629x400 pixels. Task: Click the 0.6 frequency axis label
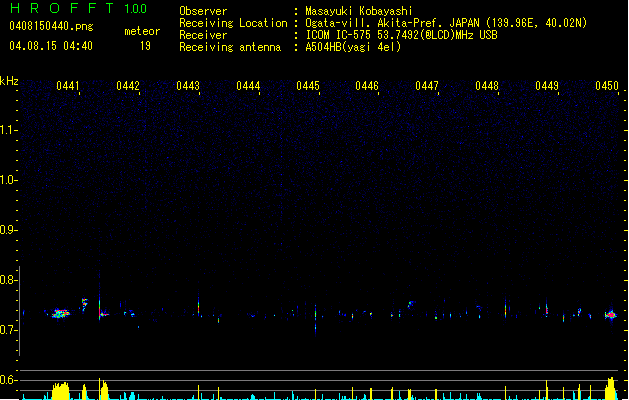(8, 380)
